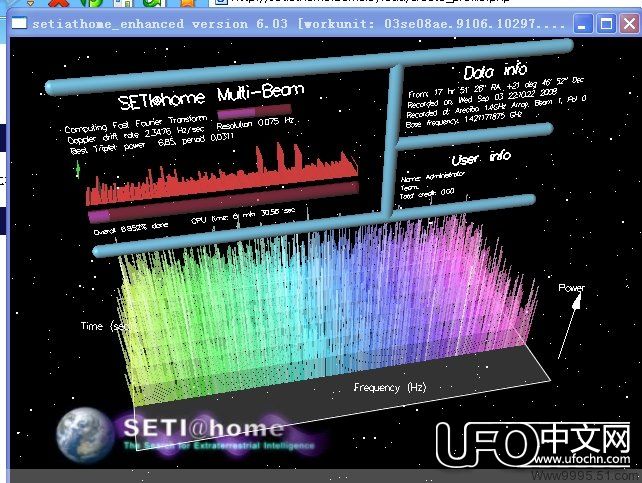
Task: Click the From 17 hr 51' 26" RA line
Action: [496, 87]
